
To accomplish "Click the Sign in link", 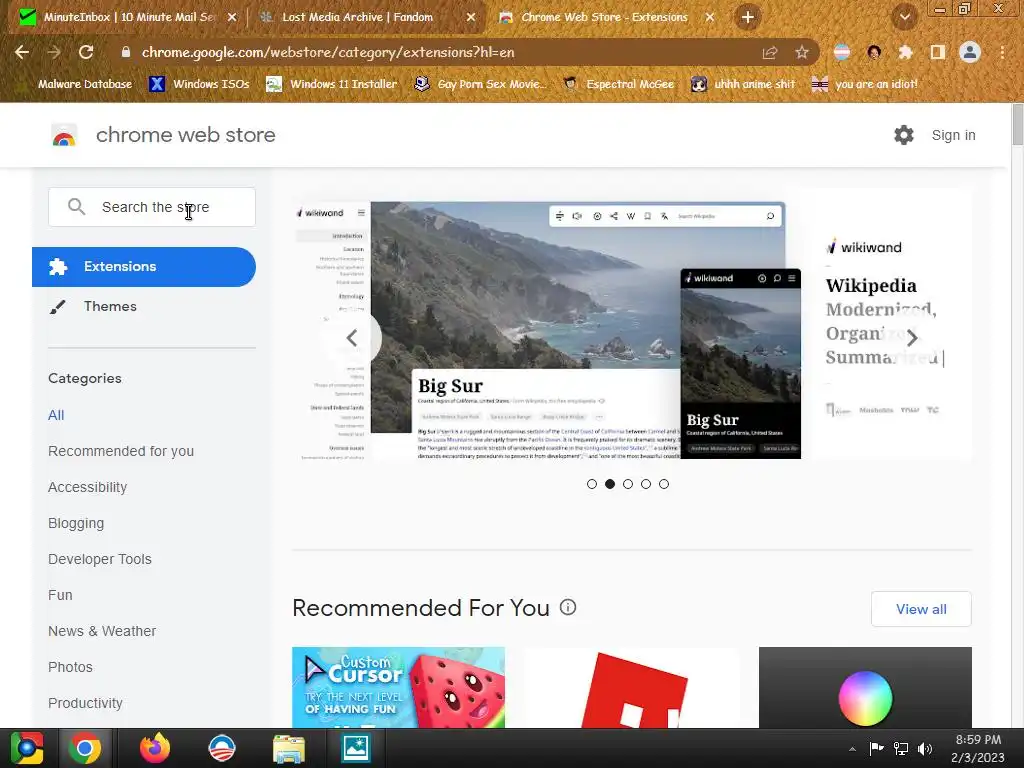I will click(953, 135).
